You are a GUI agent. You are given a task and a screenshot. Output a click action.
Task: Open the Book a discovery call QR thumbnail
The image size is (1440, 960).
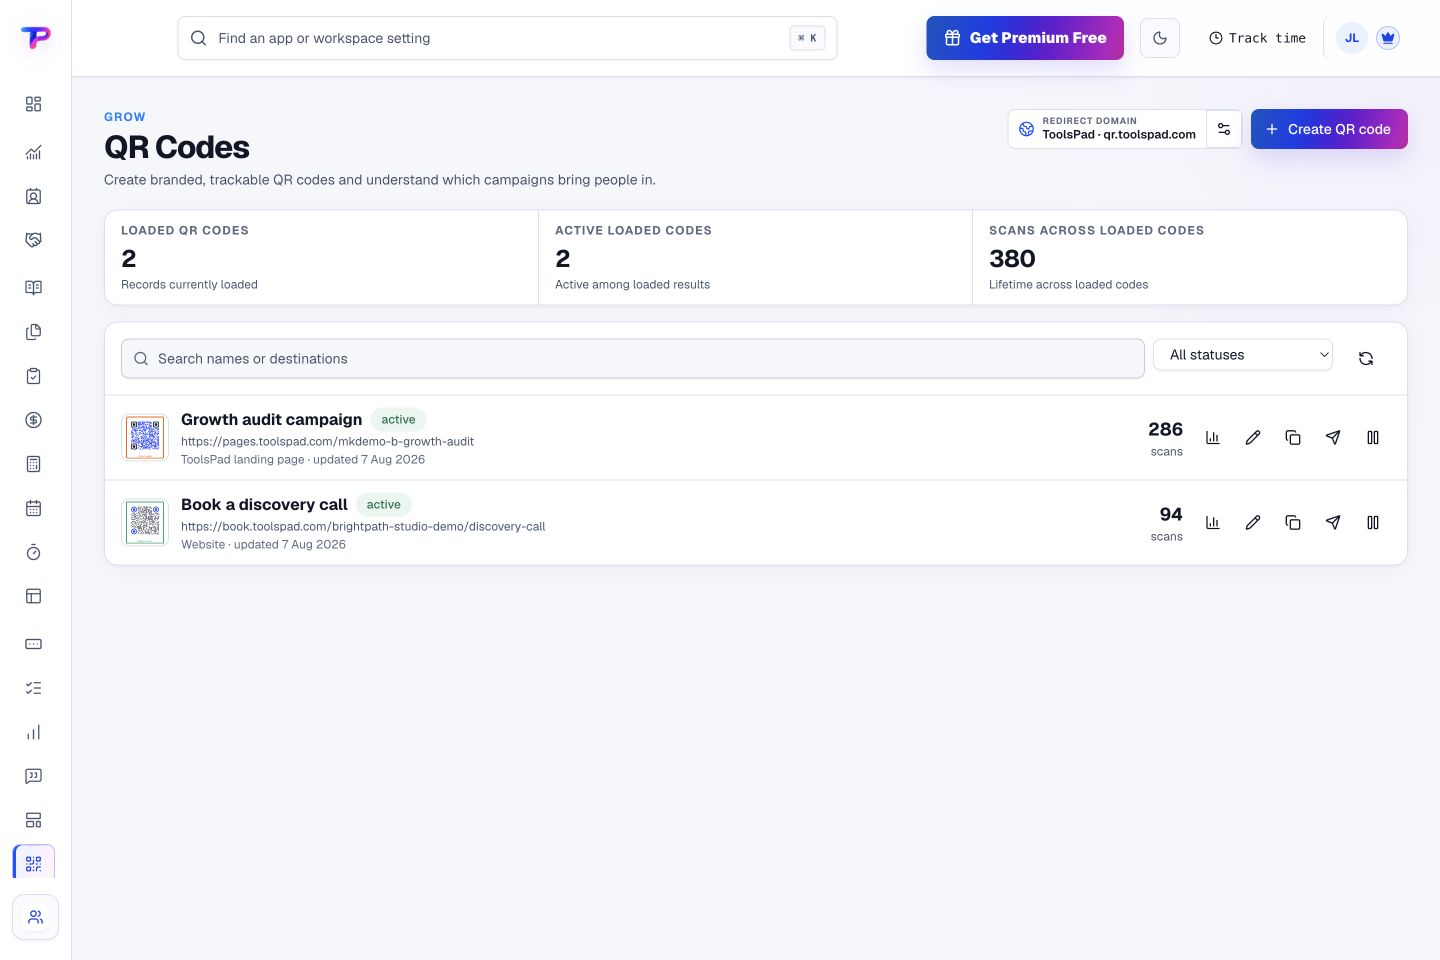(145, 522)
